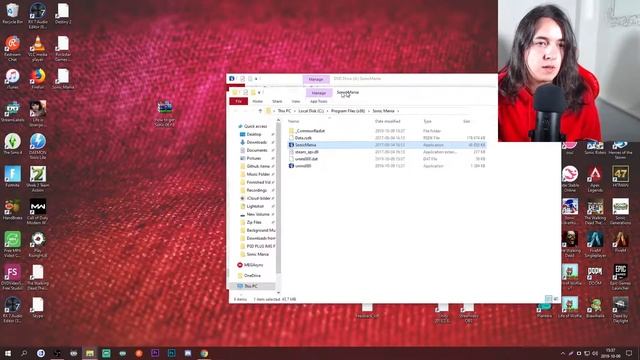Viewport: 640px width, 360px height.
Task: Open Sonic Mania folder in navigation pane
Action: [258, 254]
